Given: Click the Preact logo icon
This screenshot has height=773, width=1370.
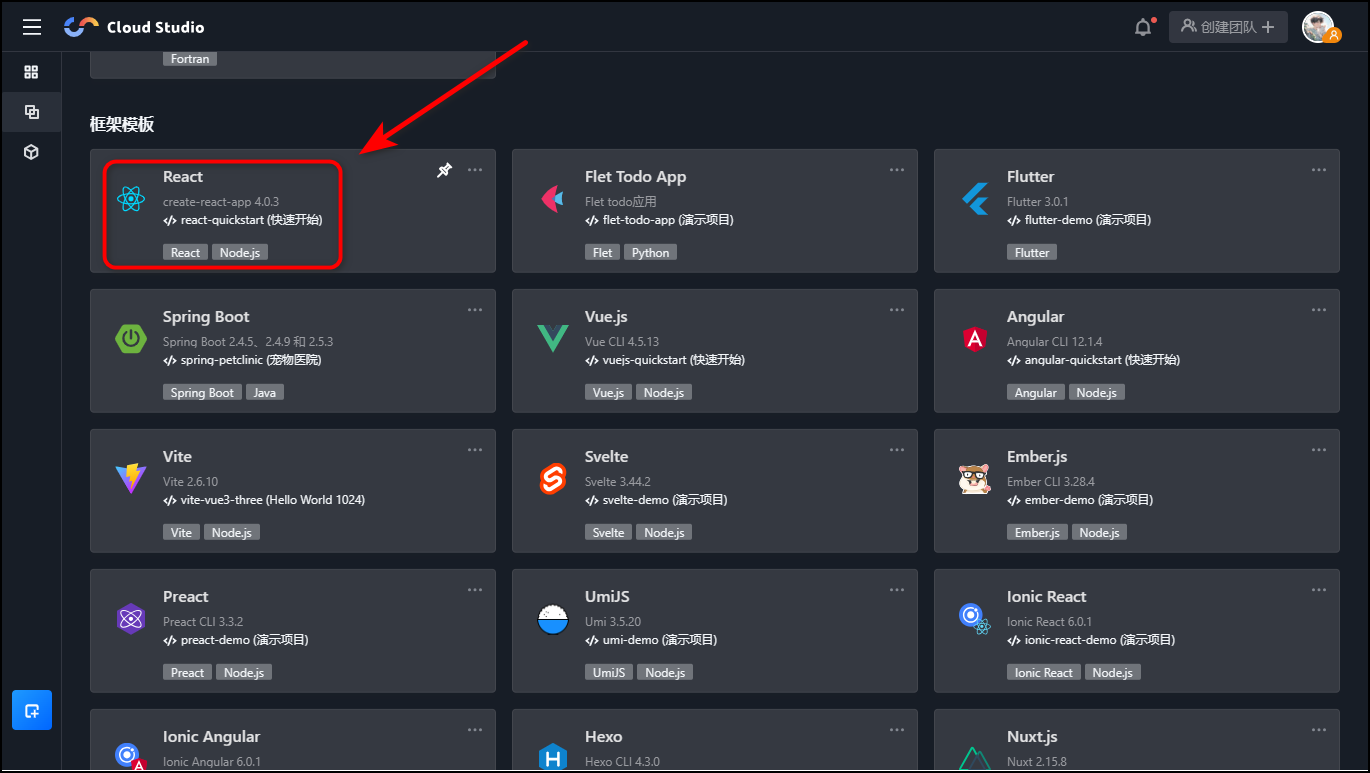Looking at the screenshot, I should point(131,619).
